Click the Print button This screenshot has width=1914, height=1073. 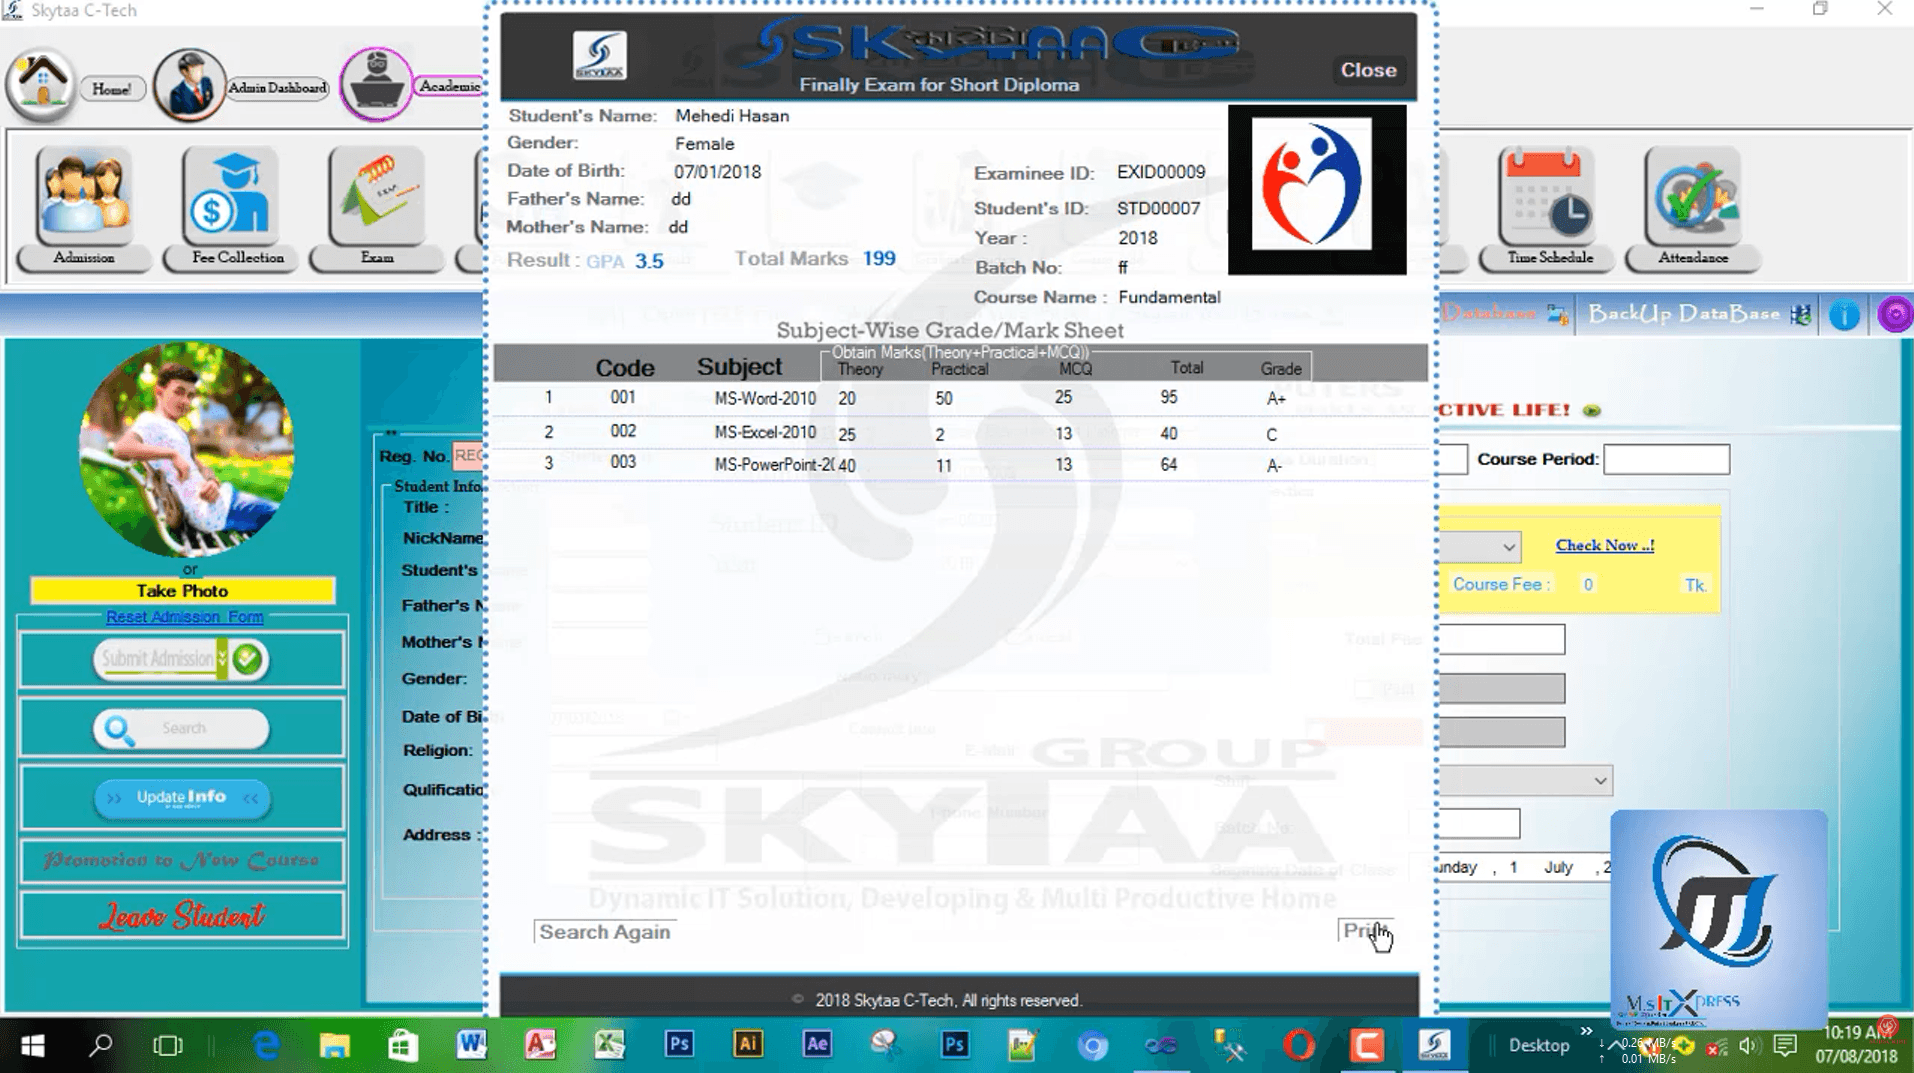point(1365,931)
